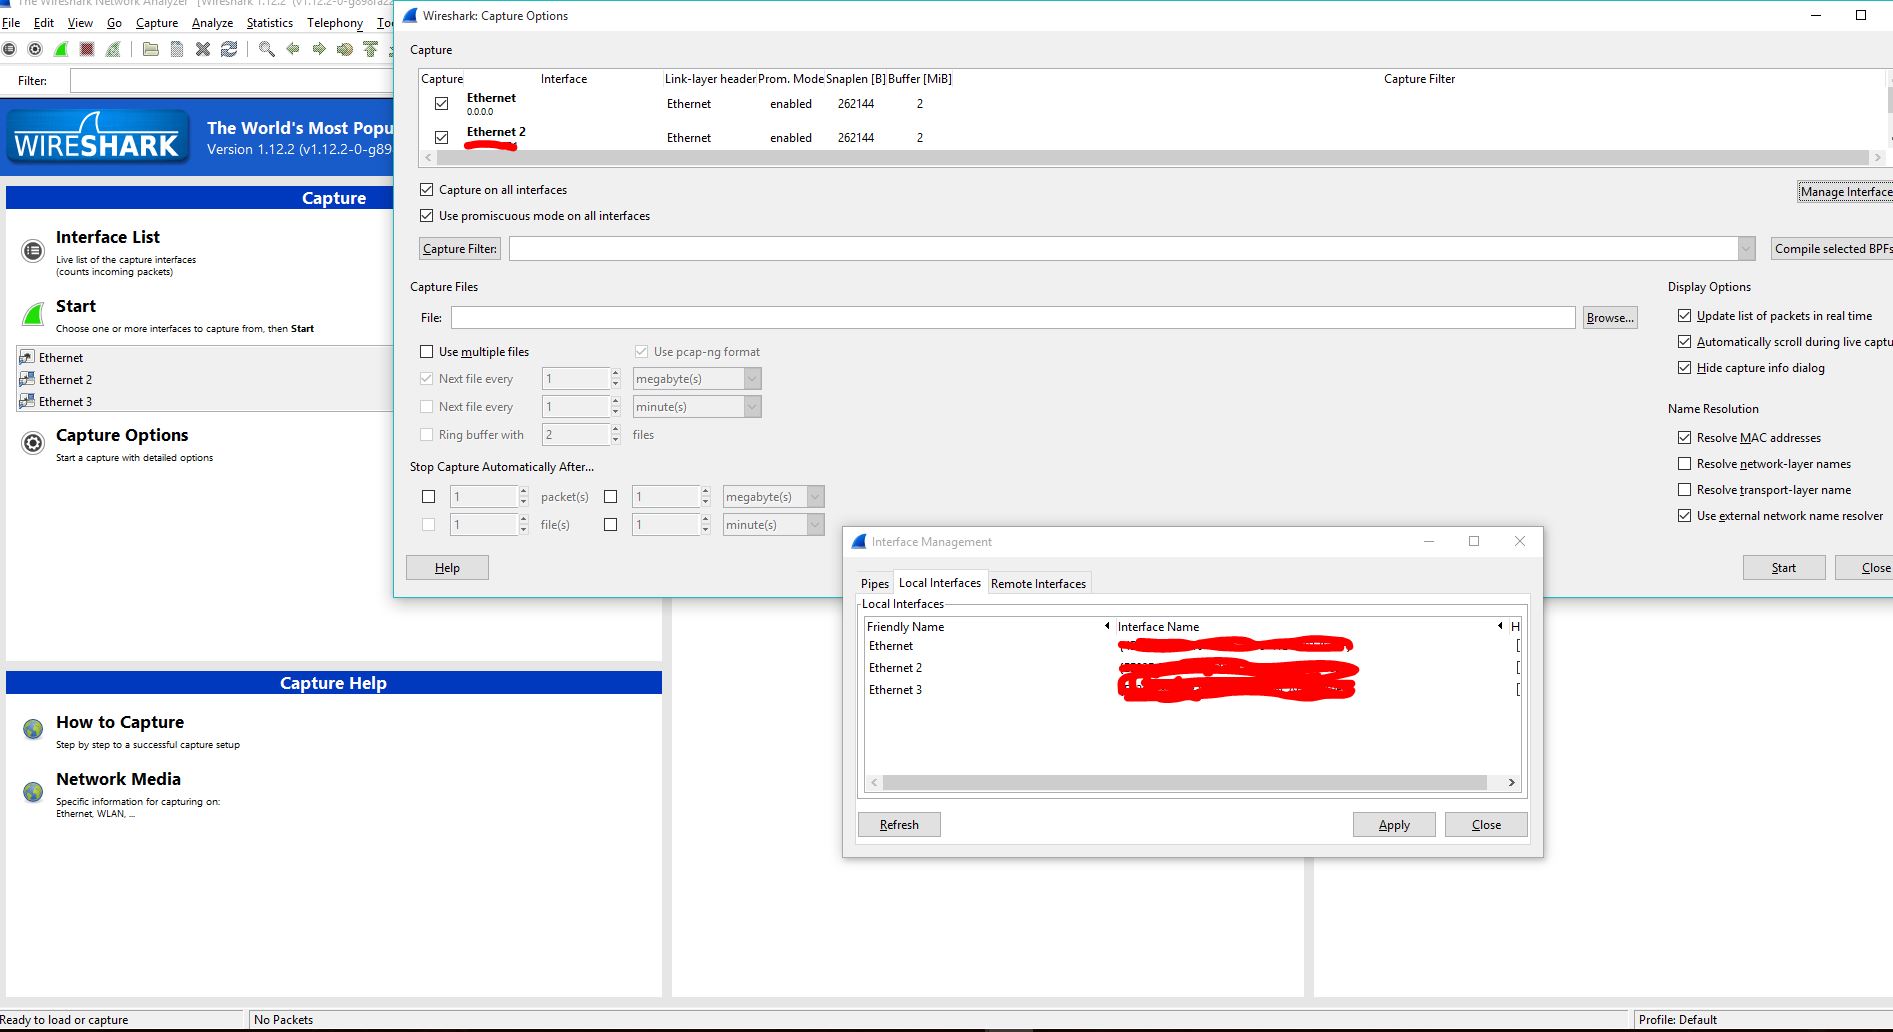Click the capture options toolbar icon

[x=35, y=49]
